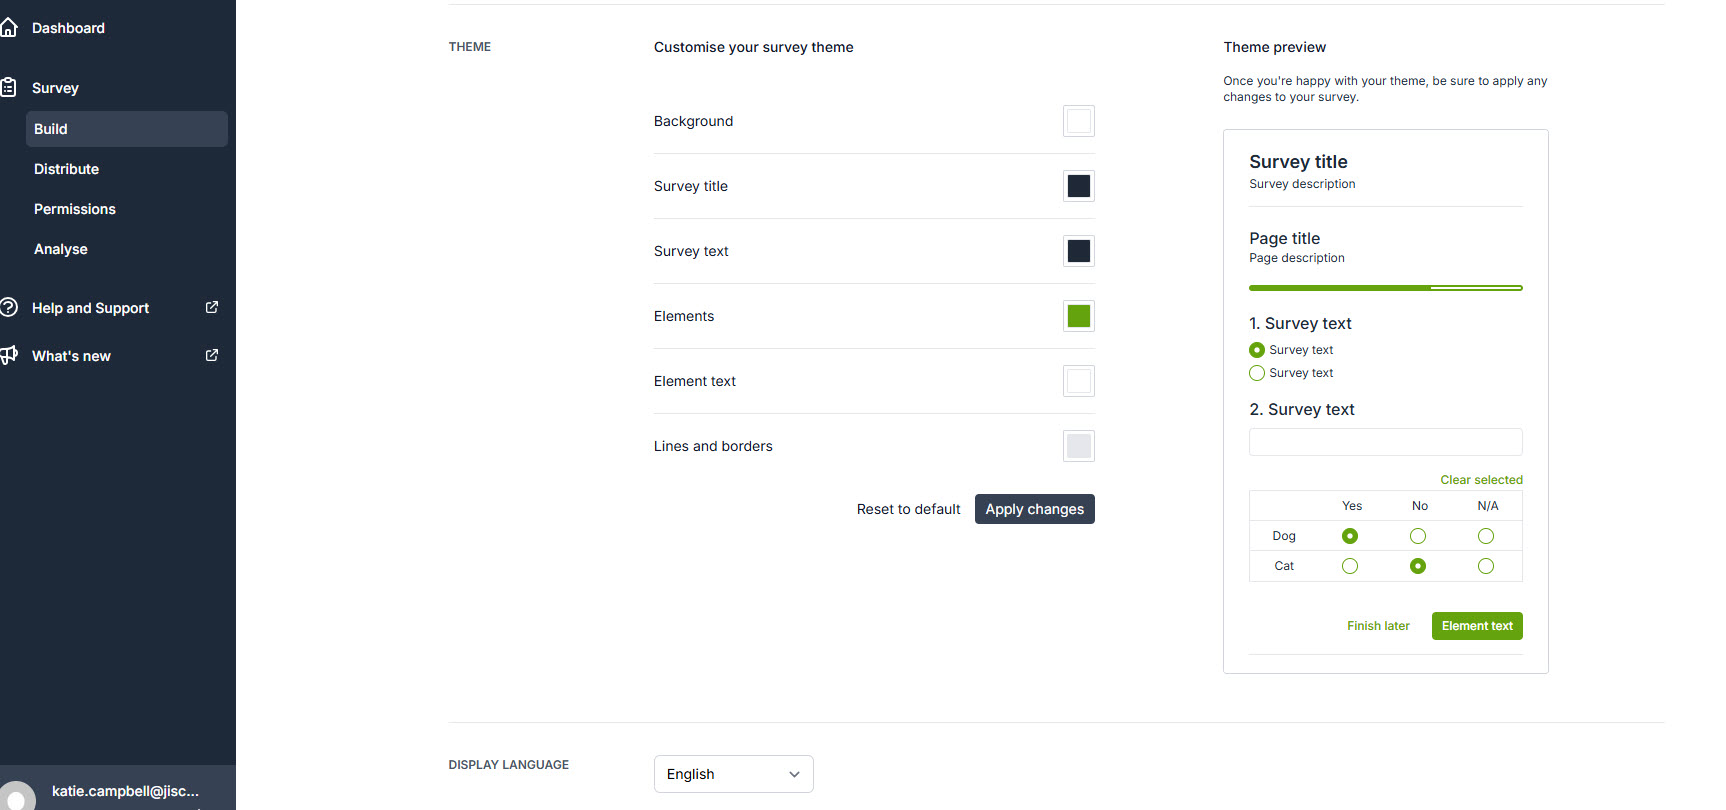Open the Distribute section
This screenshot has width=1726, height=810.
[66, 169]
